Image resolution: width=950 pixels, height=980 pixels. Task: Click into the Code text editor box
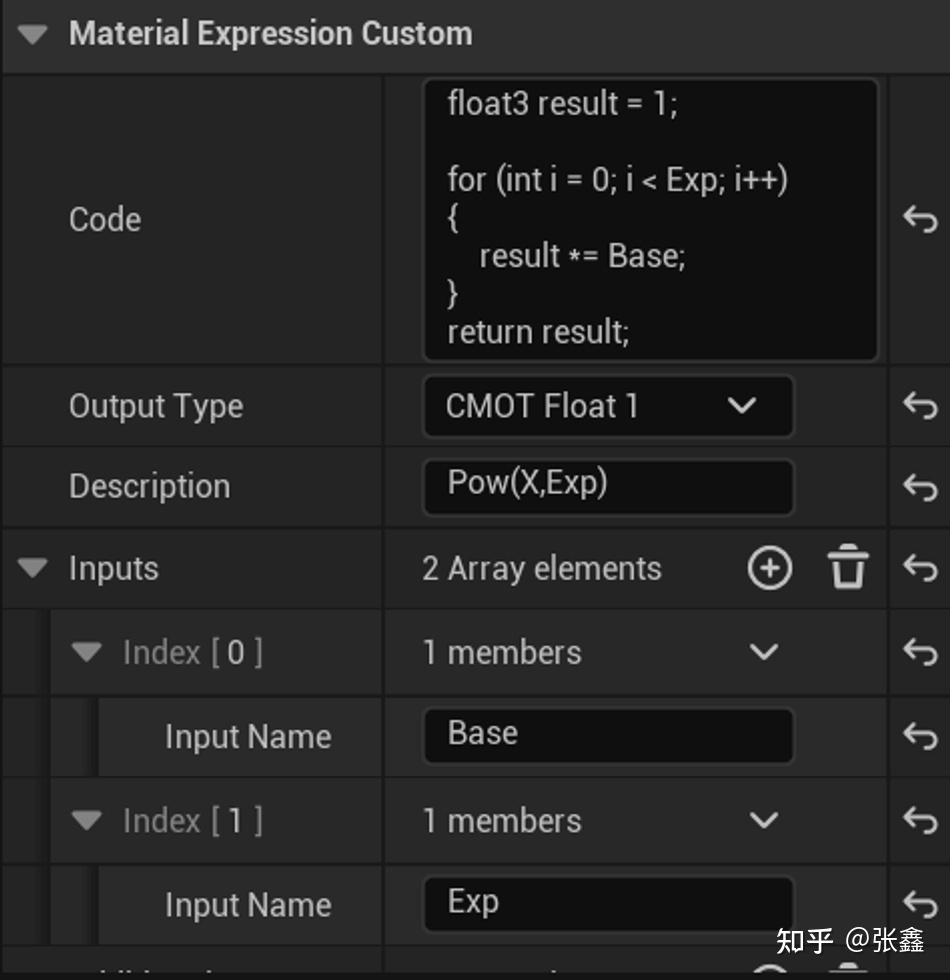650,219
